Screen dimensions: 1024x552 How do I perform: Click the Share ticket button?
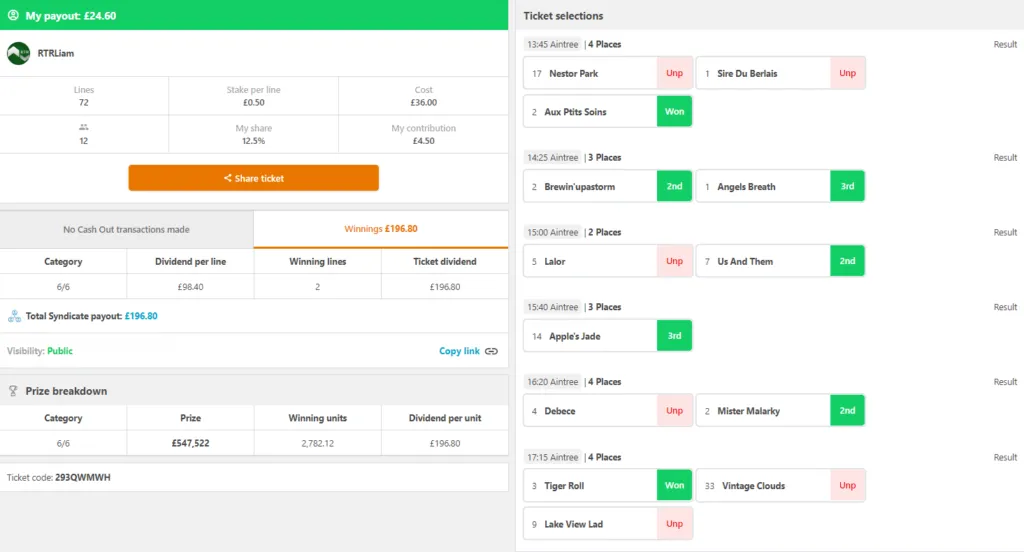[x=253, y=178]
